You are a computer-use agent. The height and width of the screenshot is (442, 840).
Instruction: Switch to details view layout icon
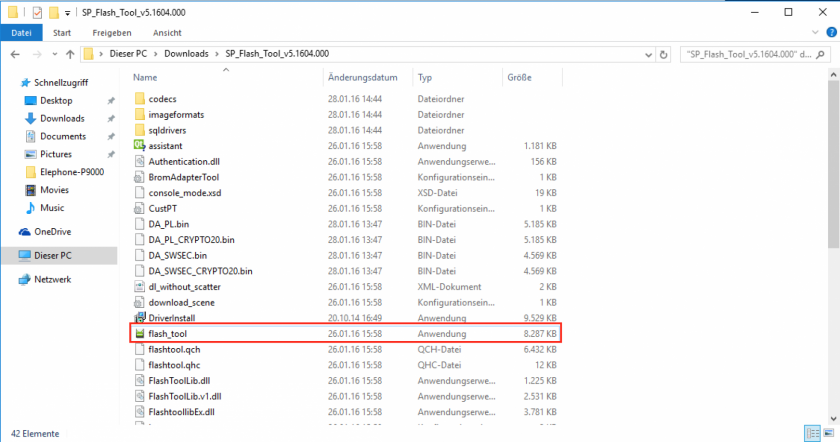812,433
